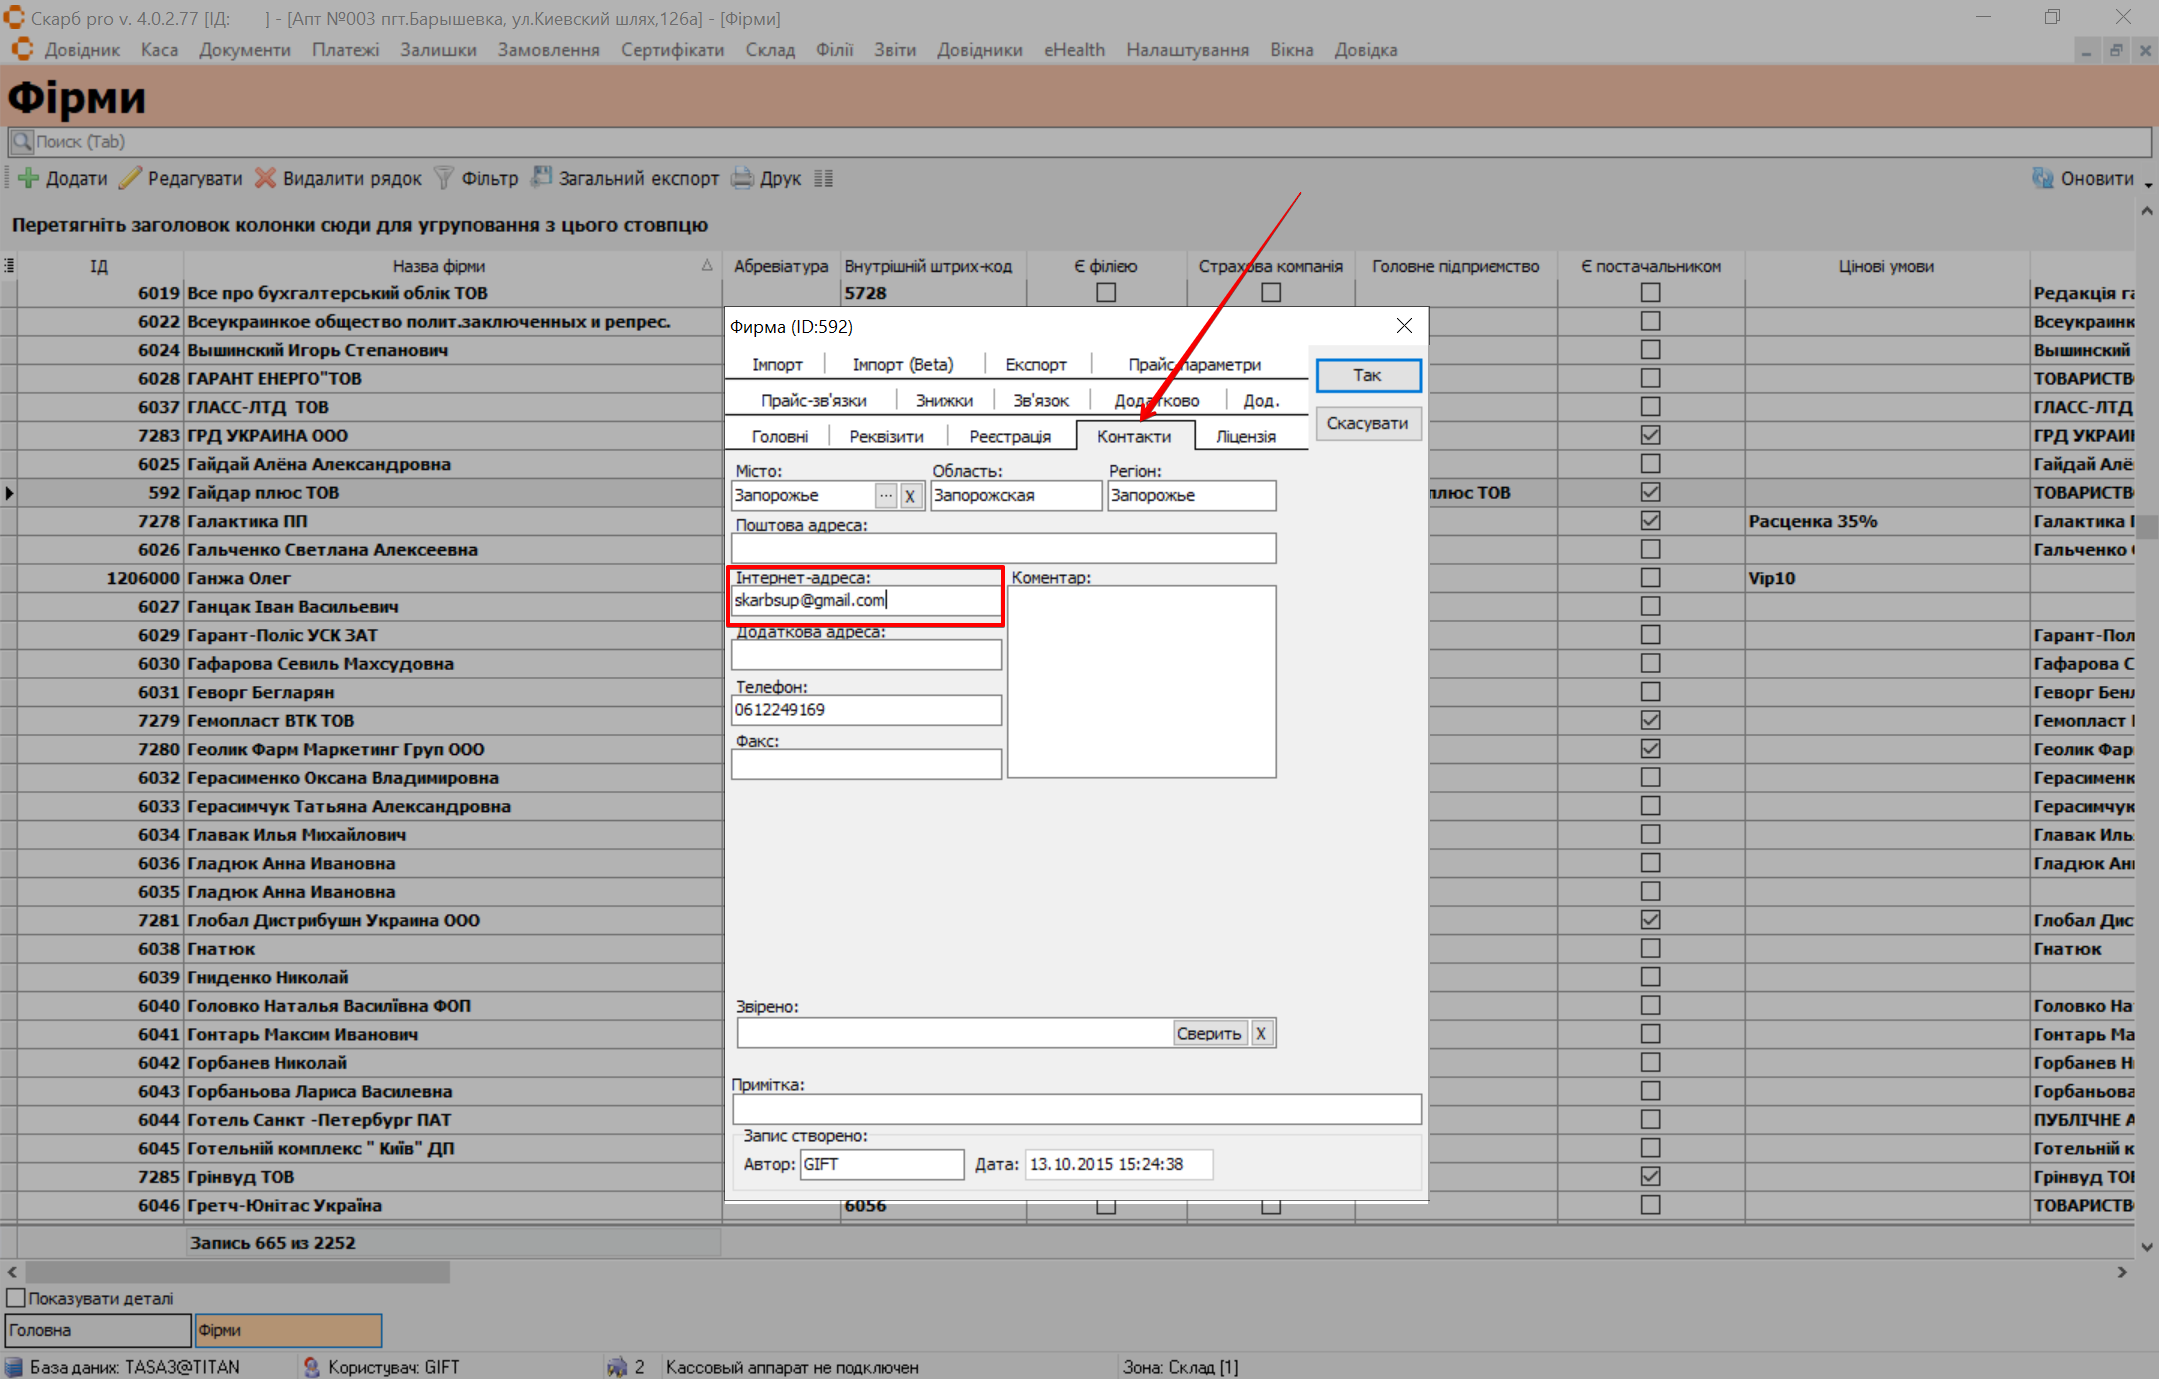
Task: Click the Оновити refresh icon
Action: 2042,179
